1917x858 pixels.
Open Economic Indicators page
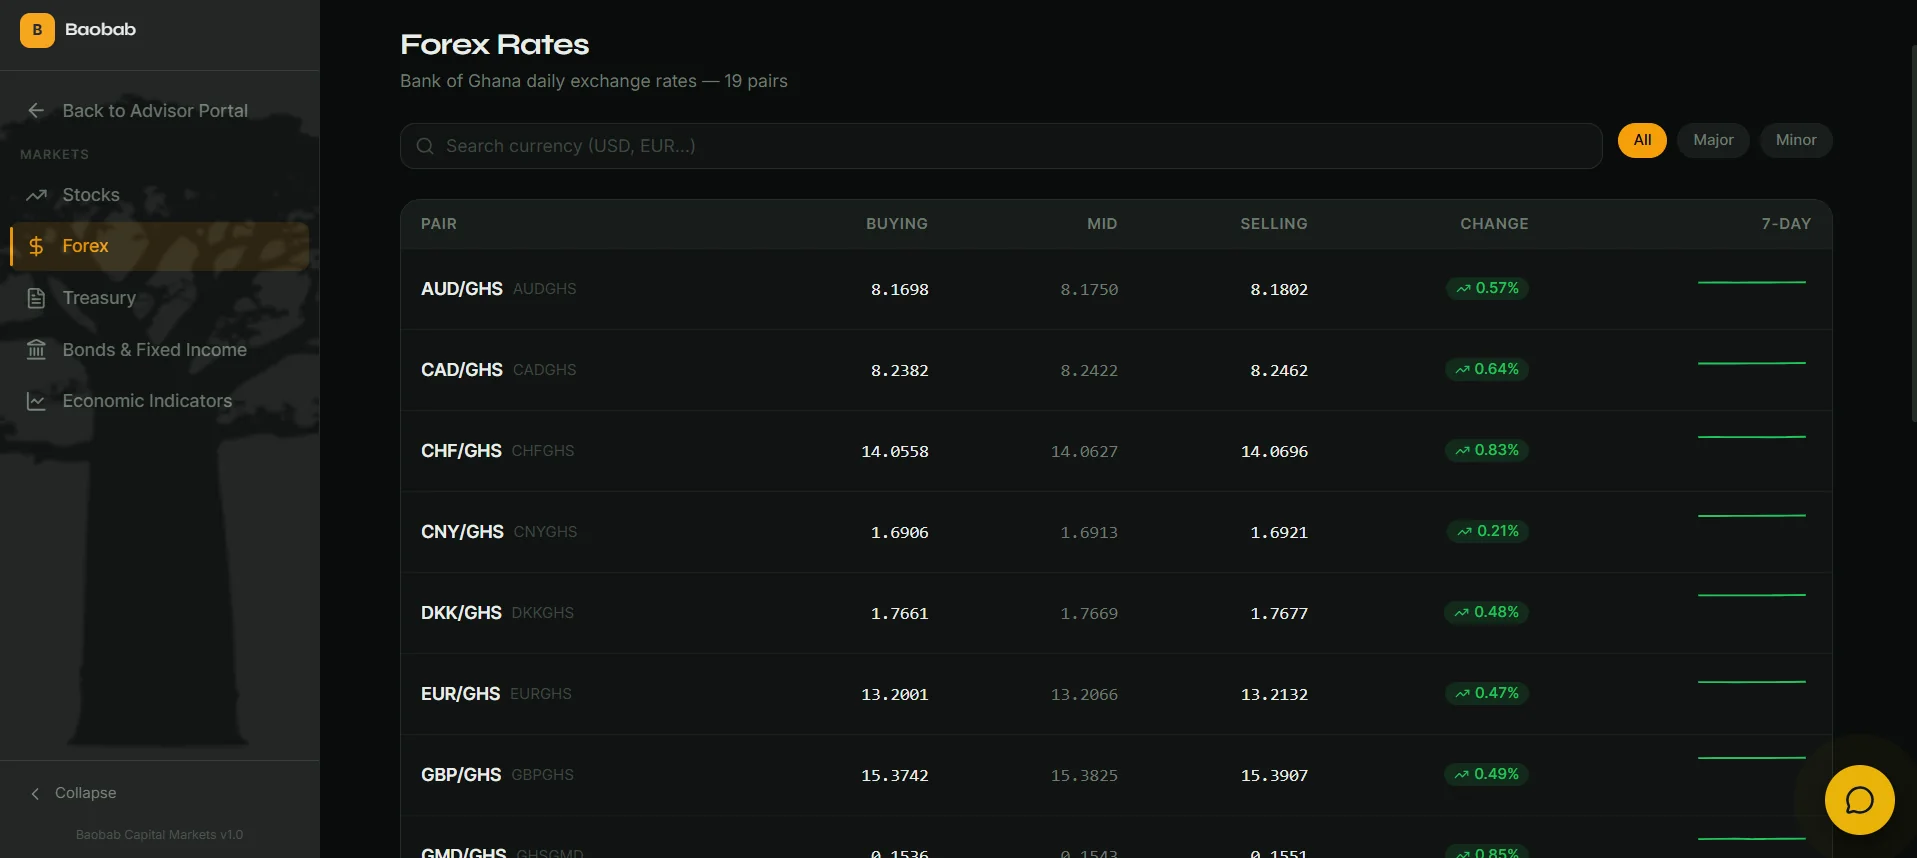click(x=160, y=401)
